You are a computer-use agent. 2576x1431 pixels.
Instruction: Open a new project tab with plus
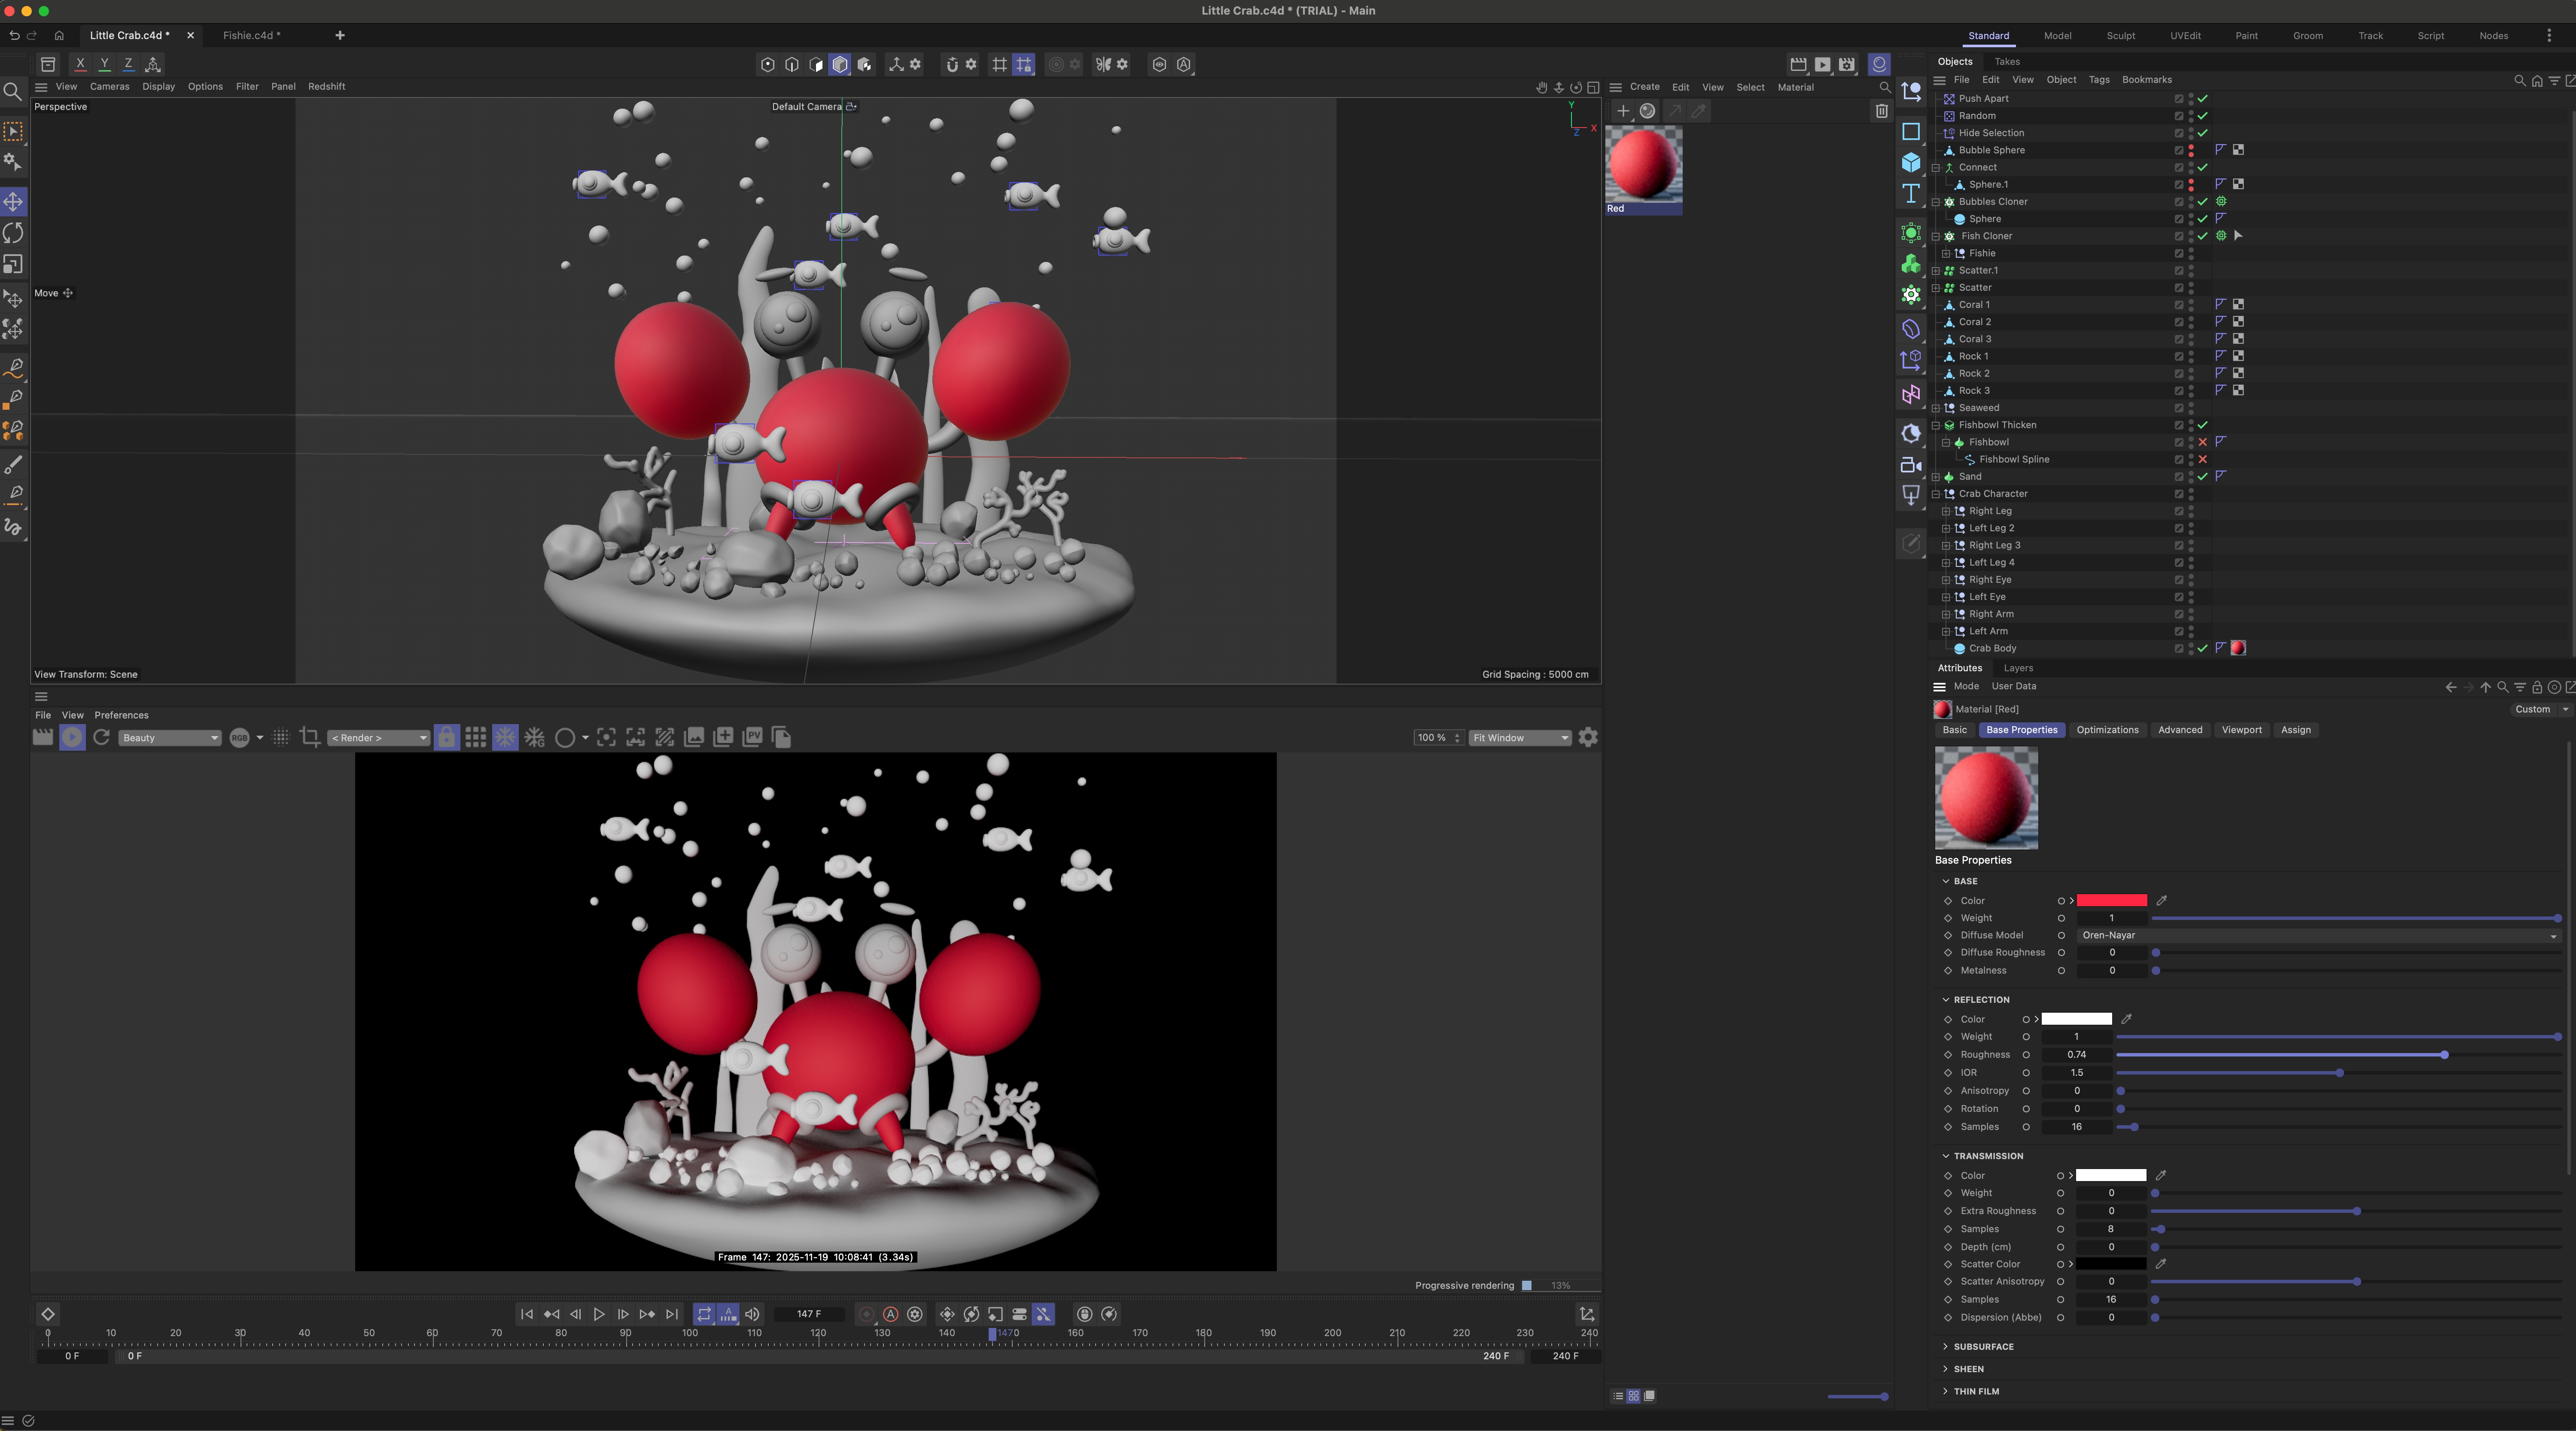click(x=340, y=35)
